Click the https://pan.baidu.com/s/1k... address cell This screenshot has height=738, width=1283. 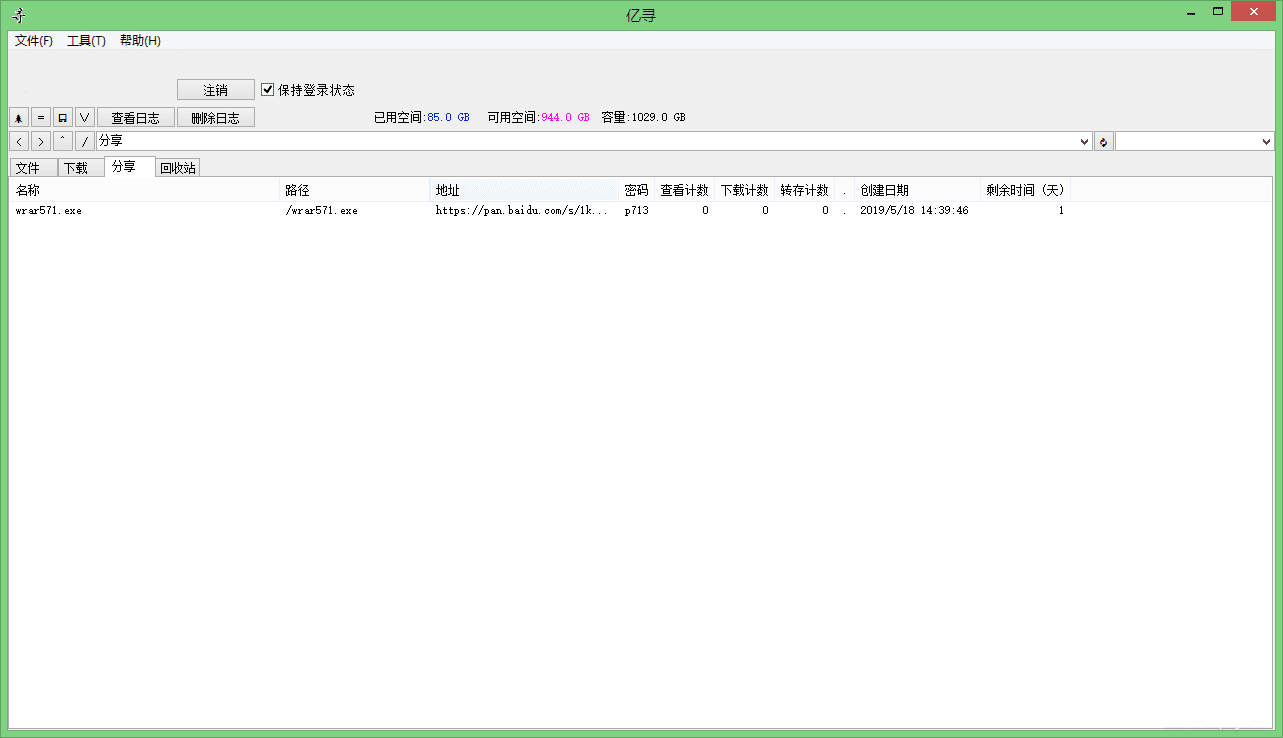[522, 211]
